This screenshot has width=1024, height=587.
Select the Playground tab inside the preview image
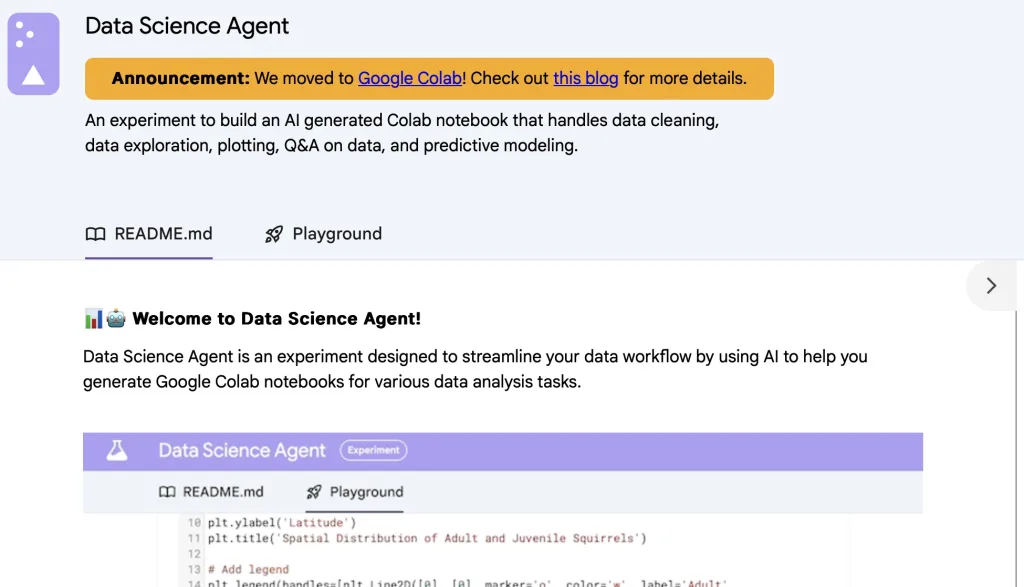pos(354,491)
